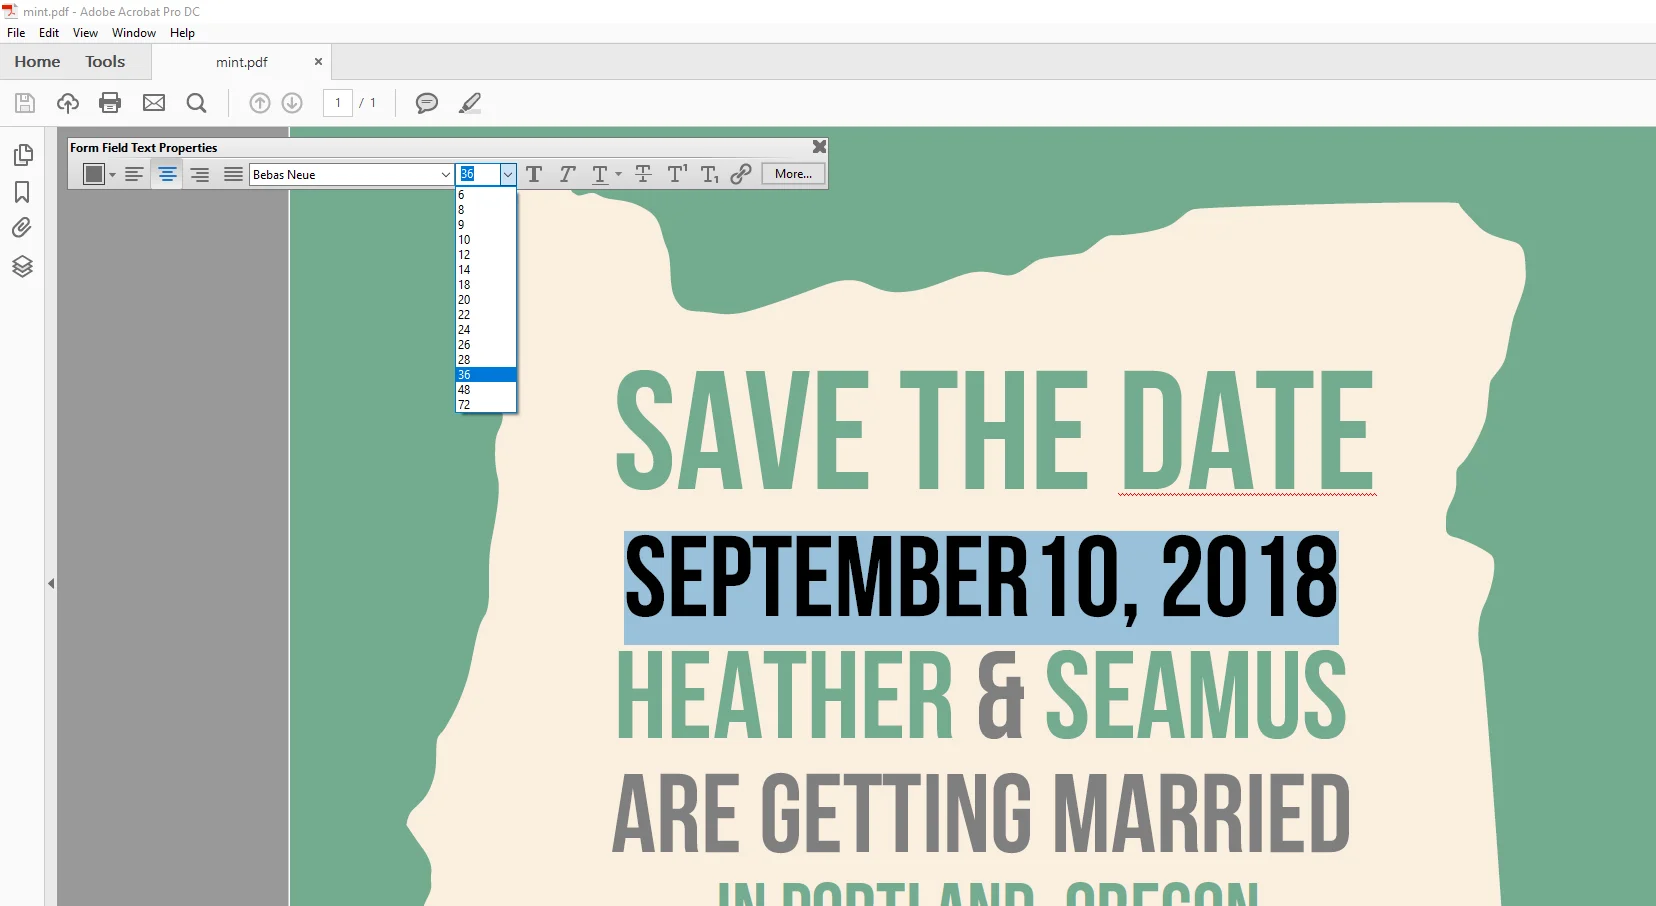Apply strikethrough to text

pos(643,174)
